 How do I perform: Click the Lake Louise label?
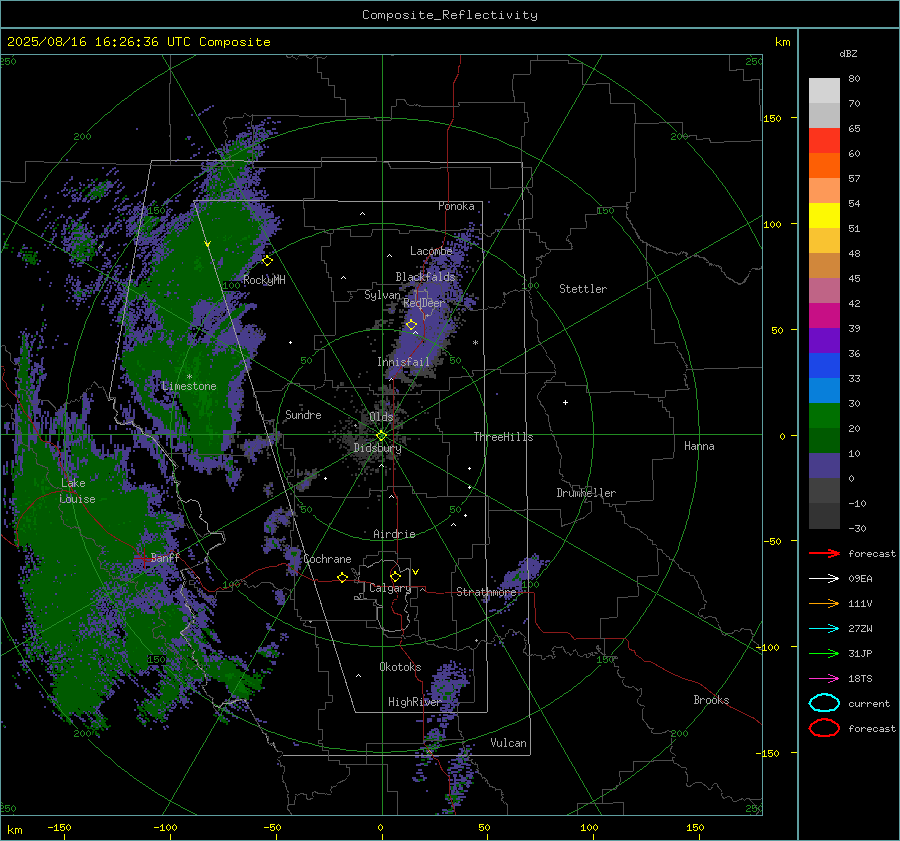pos(77,491)
